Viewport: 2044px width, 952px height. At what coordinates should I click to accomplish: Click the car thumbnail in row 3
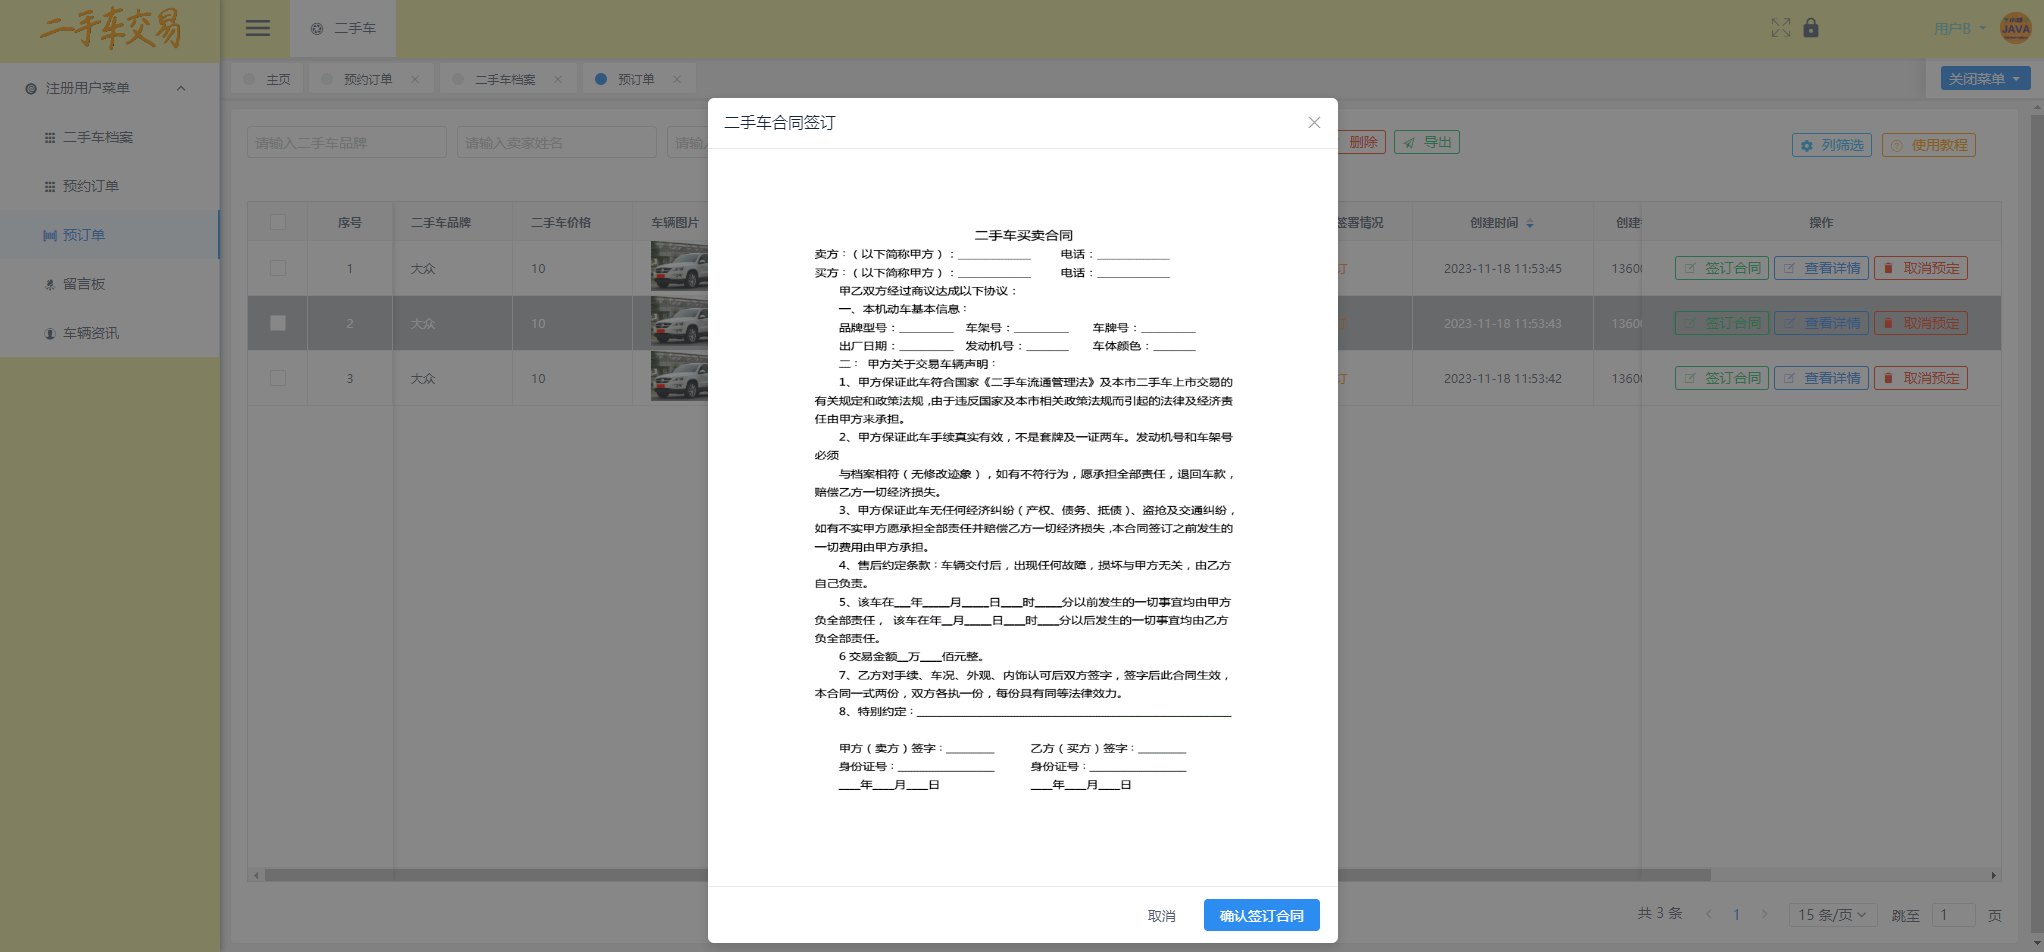(x=679, y=377)
